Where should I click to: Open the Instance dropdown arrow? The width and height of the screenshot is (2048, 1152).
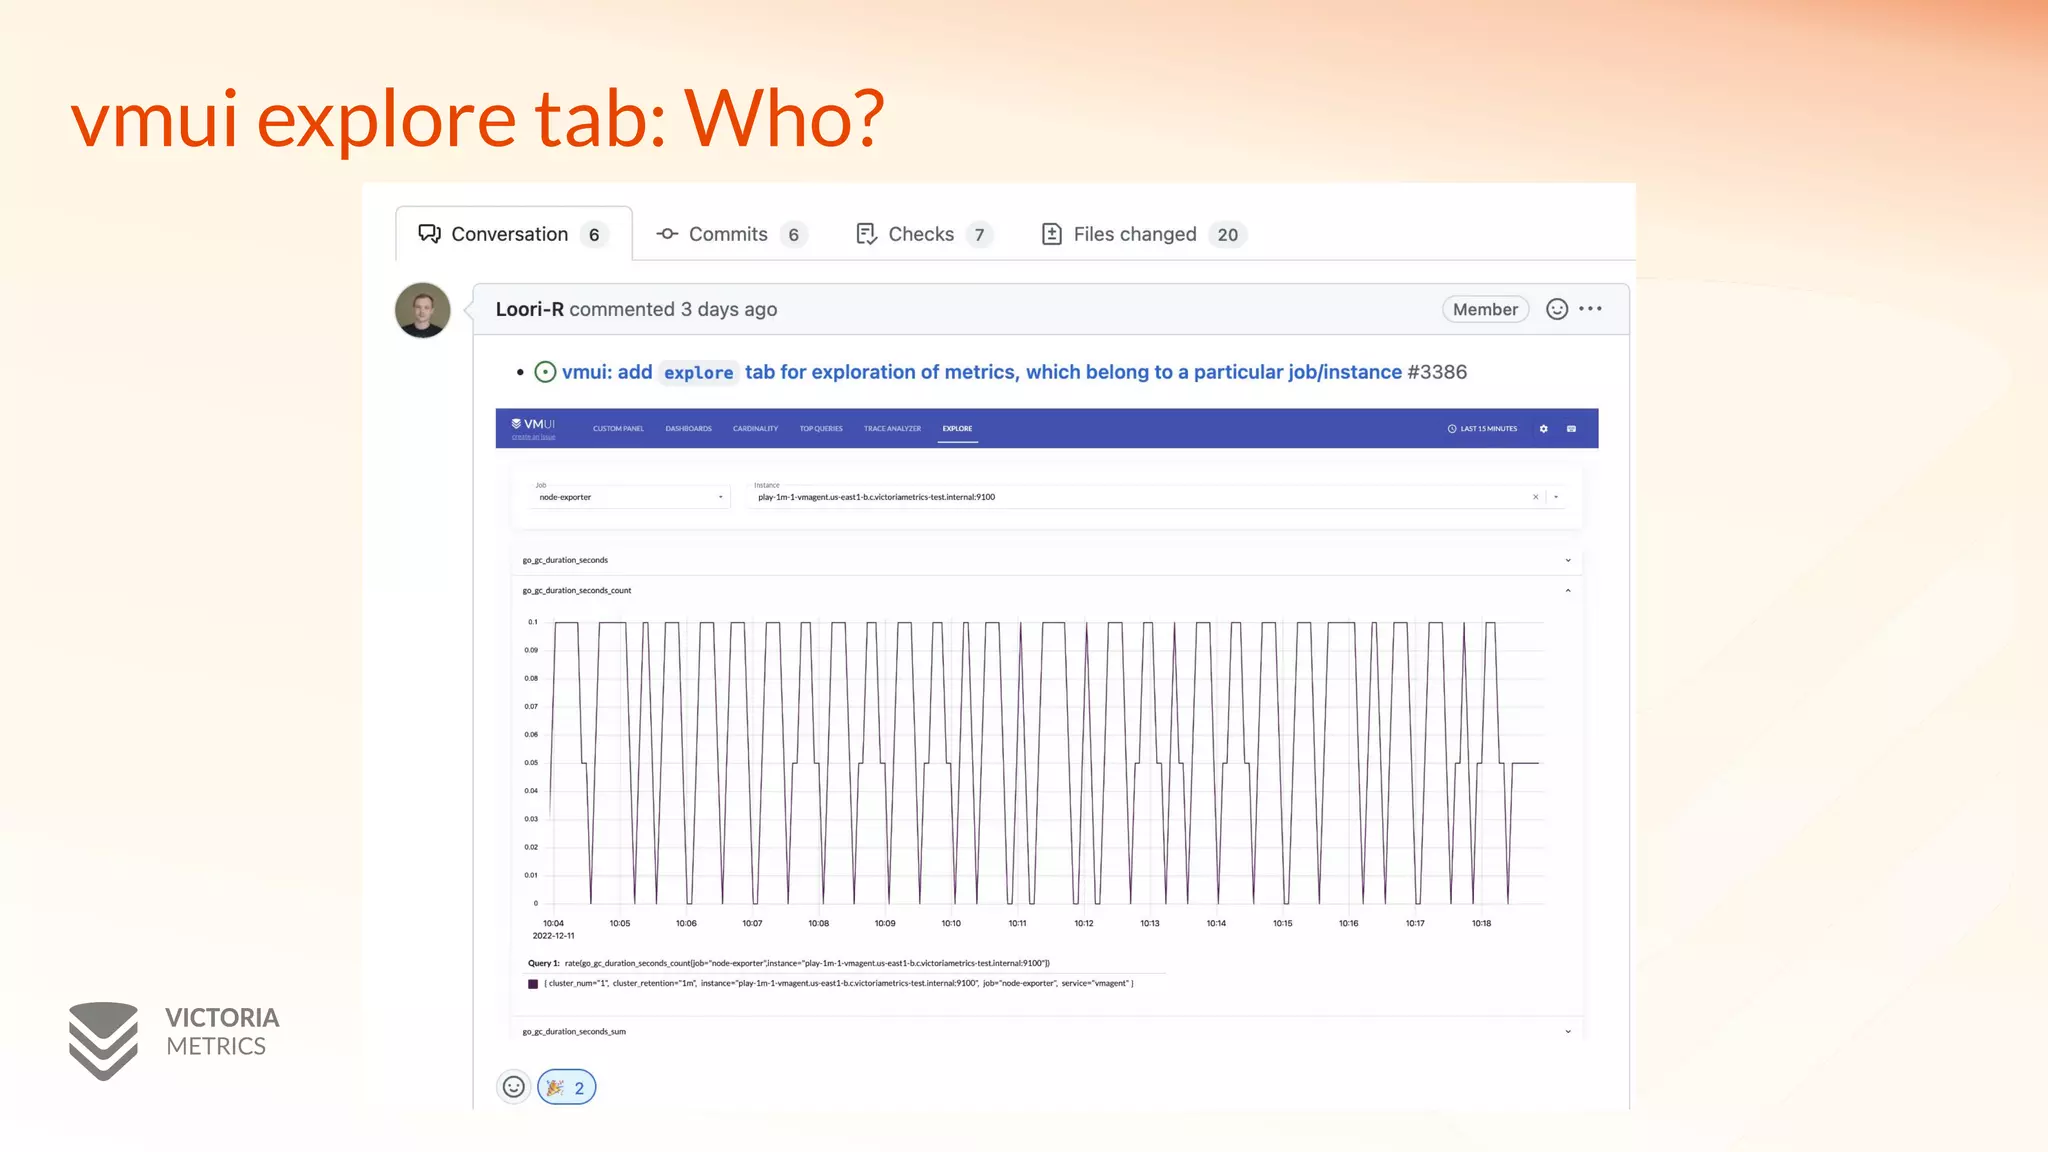pos(1556,497)
